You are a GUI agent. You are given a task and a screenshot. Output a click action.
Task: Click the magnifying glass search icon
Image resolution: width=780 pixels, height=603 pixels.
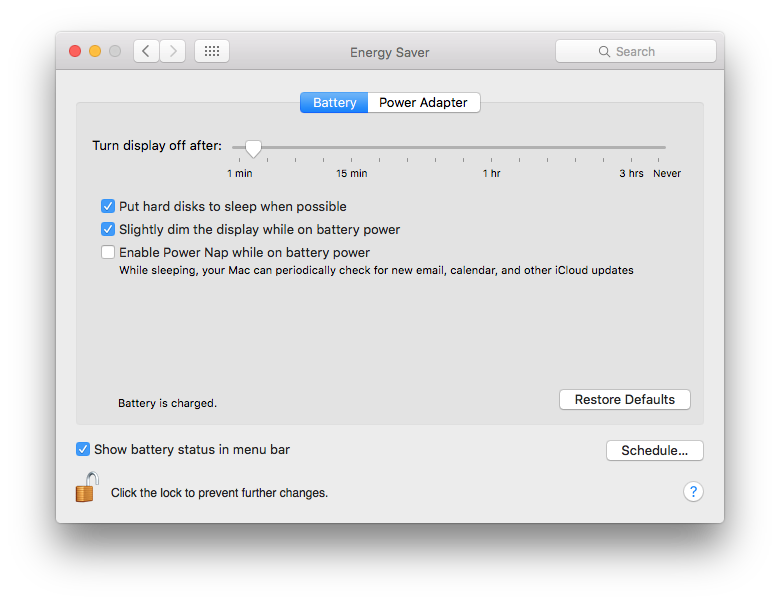(604, 52)
